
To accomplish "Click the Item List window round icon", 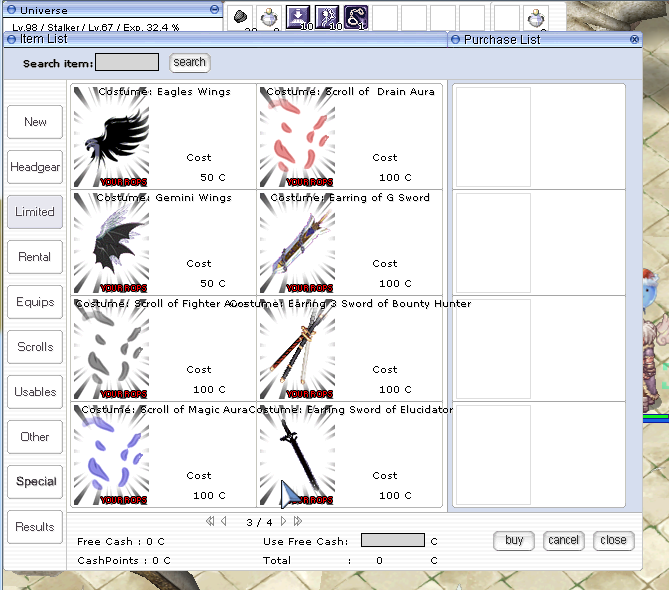I will coord(12,39).
